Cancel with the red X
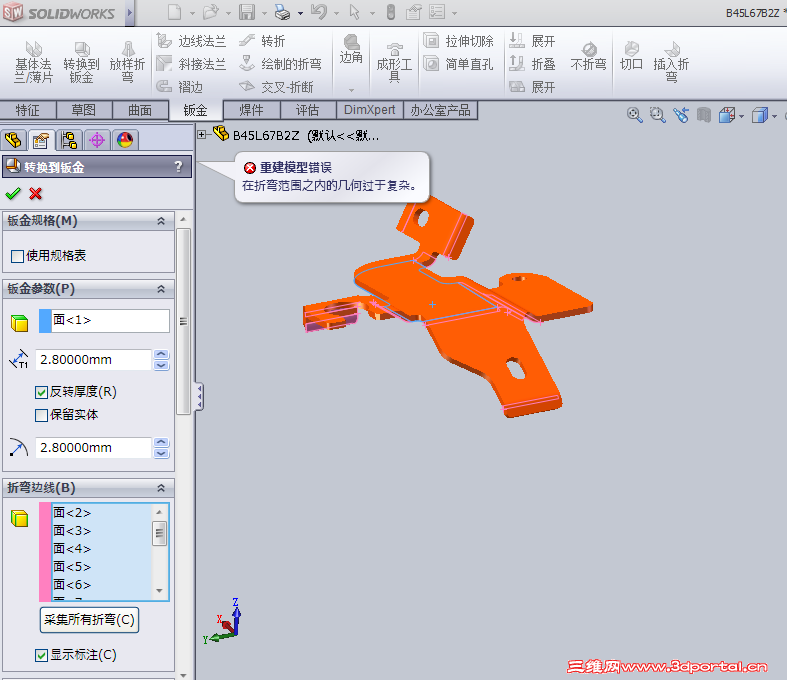Viewport: 787px width, 680px height. (35, 193)
